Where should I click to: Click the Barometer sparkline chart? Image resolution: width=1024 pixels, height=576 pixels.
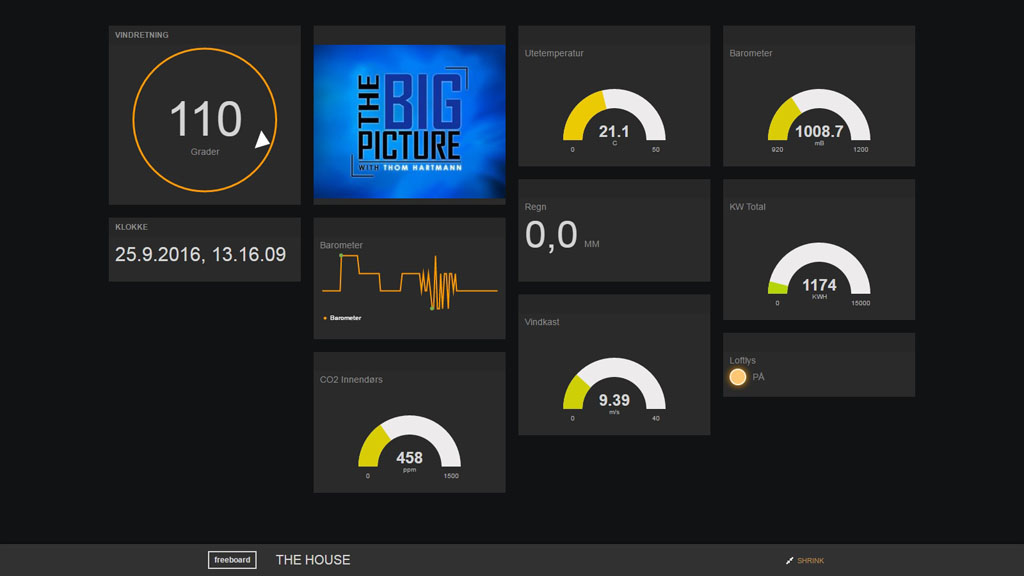point(409,281)
